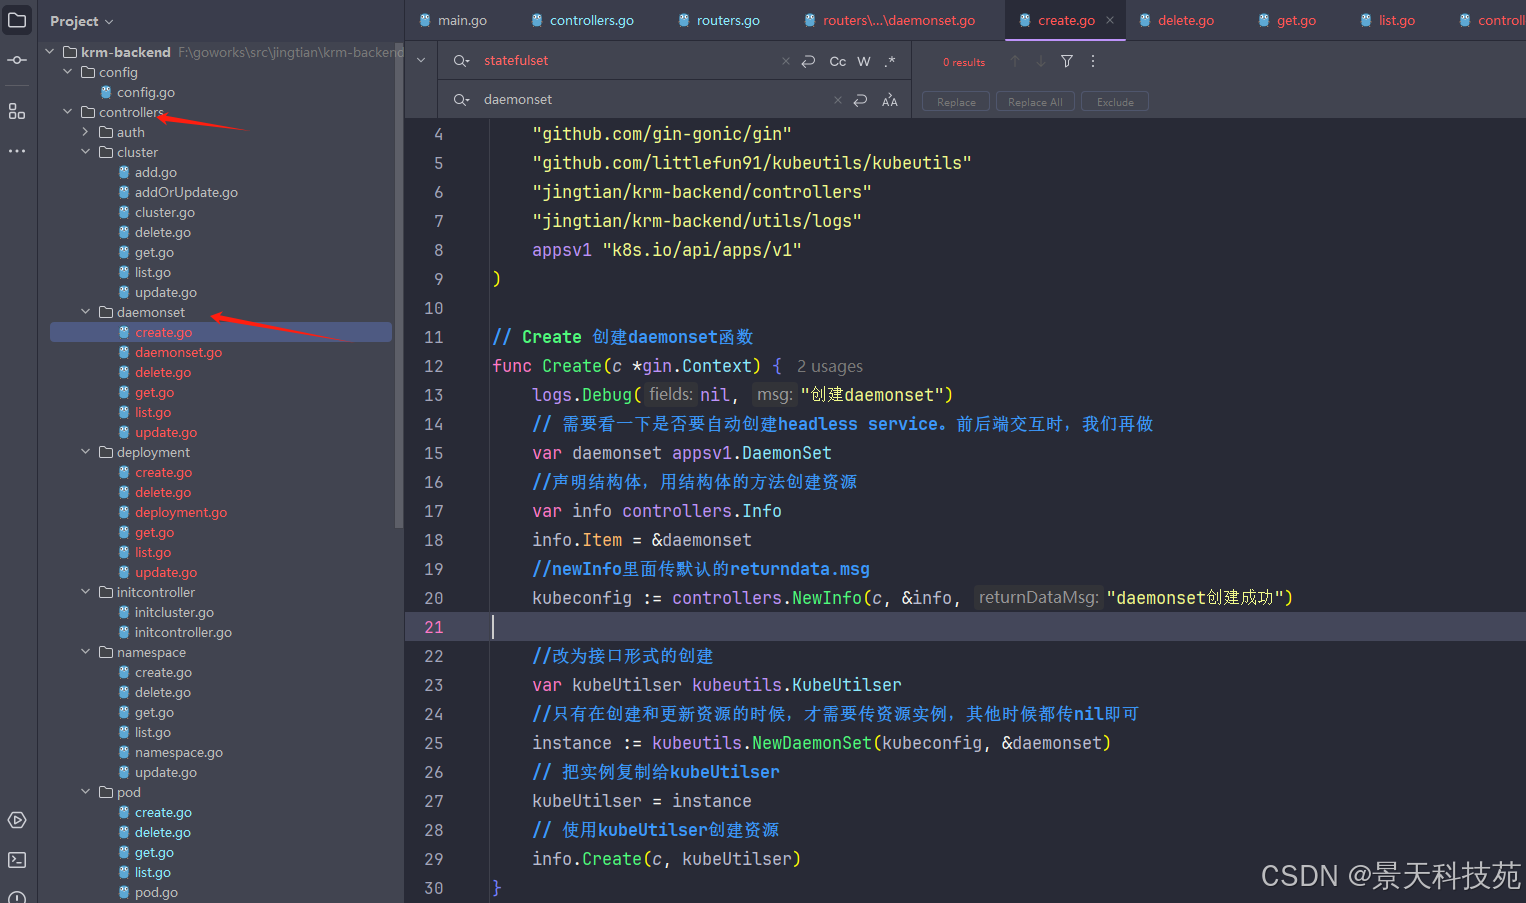Insert new line in the replace field
Image resolution: width=1526 pixels, height=903 pixels.
[860, 100]
